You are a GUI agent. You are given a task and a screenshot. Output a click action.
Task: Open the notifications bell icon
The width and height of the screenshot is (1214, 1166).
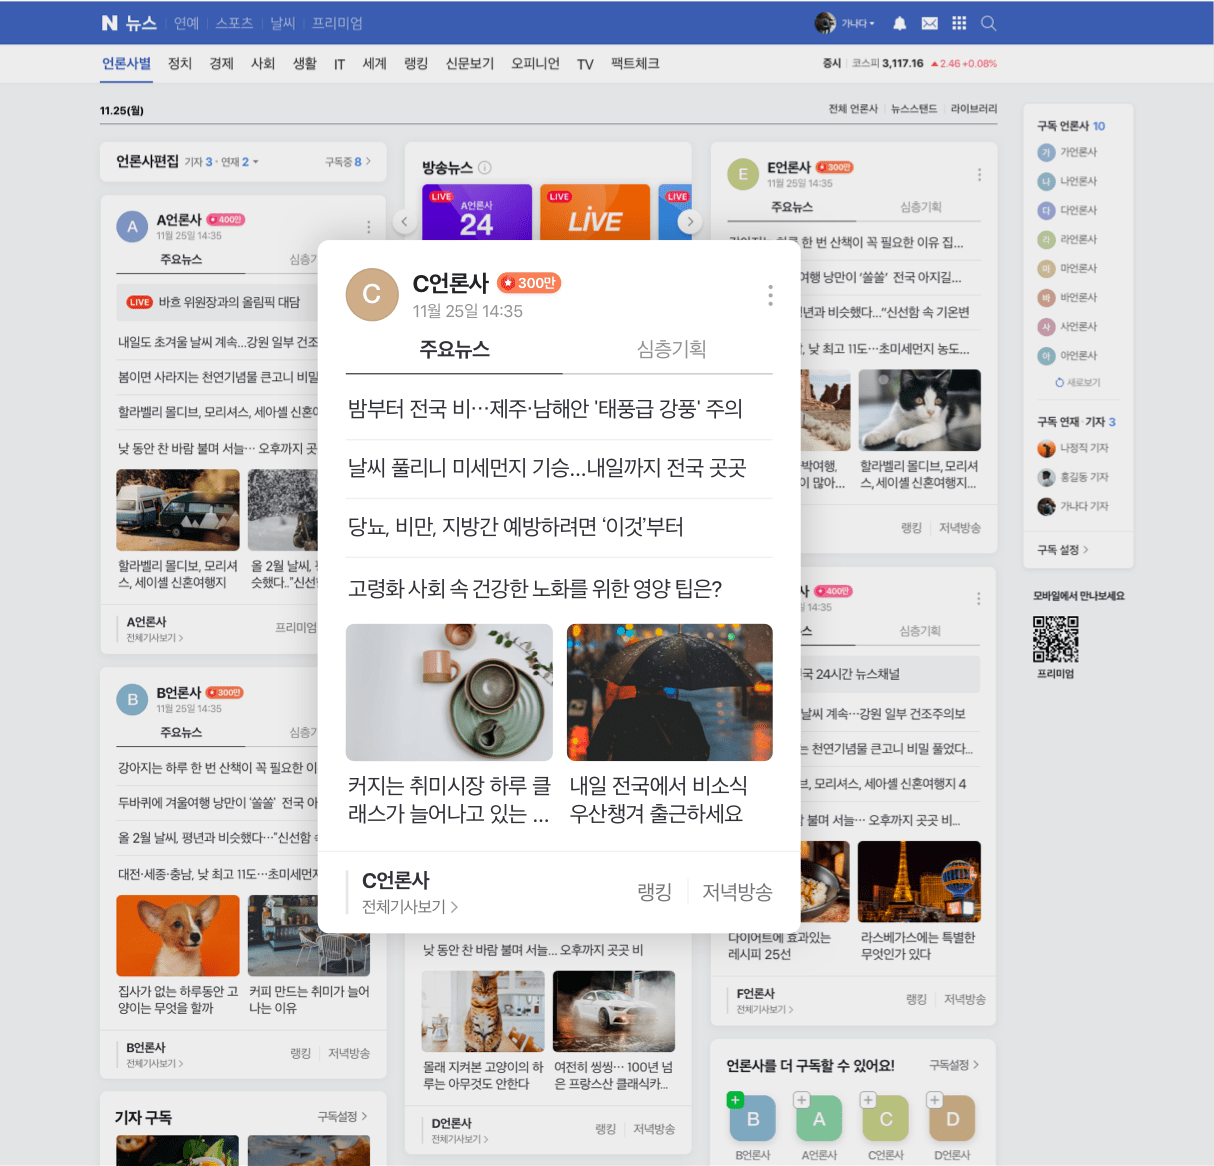coord(899,23)
